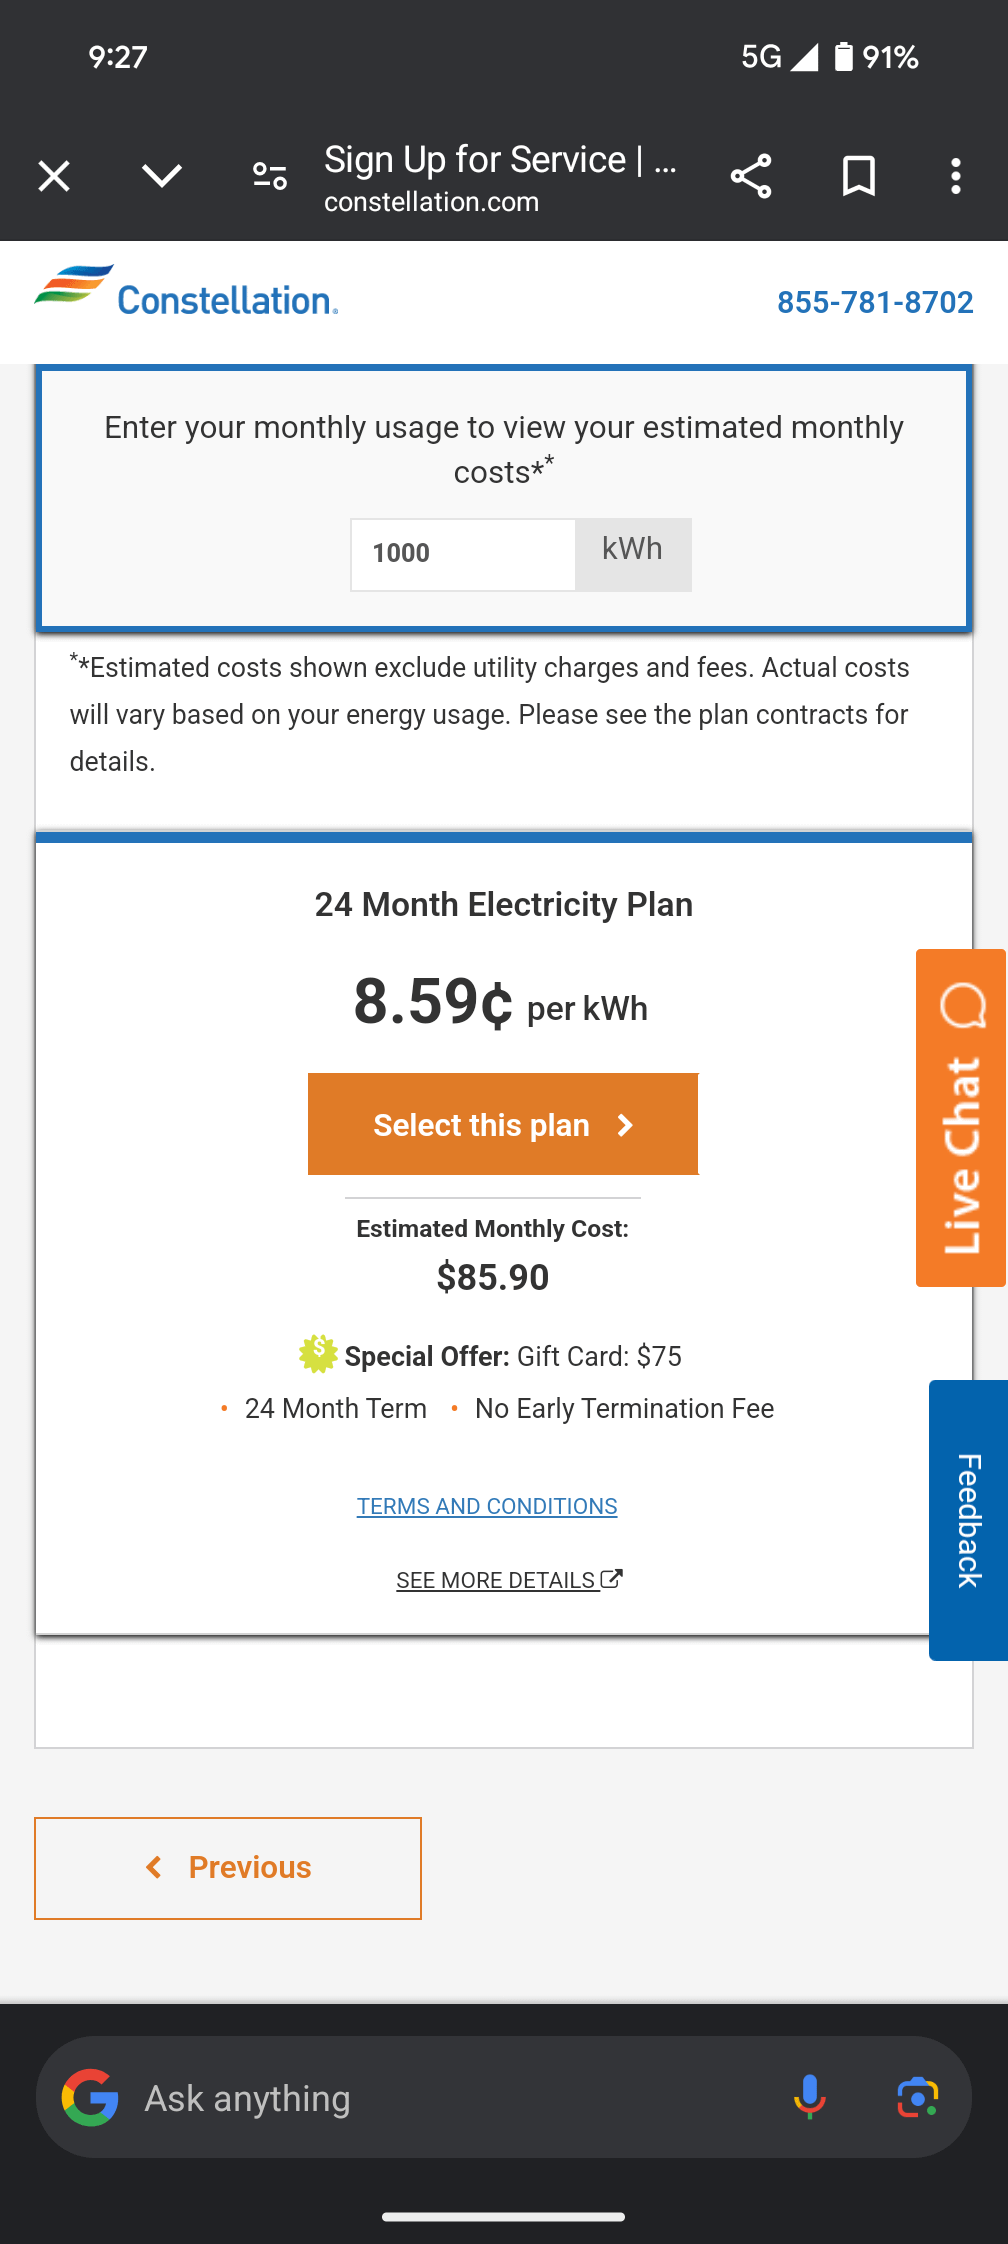Tap the share icon in toolbar
The height and width of the screenshot is (2244, 1008).
coord(751,176)
